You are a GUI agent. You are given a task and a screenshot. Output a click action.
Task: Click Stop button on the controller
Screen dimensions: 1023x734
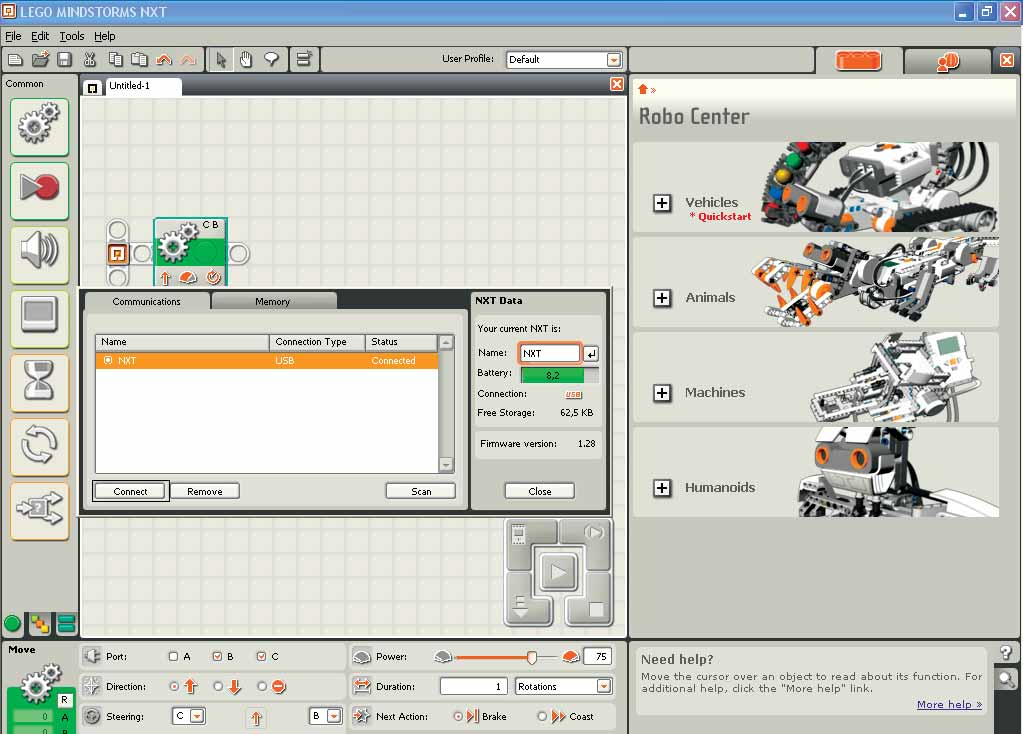(595, 609)
